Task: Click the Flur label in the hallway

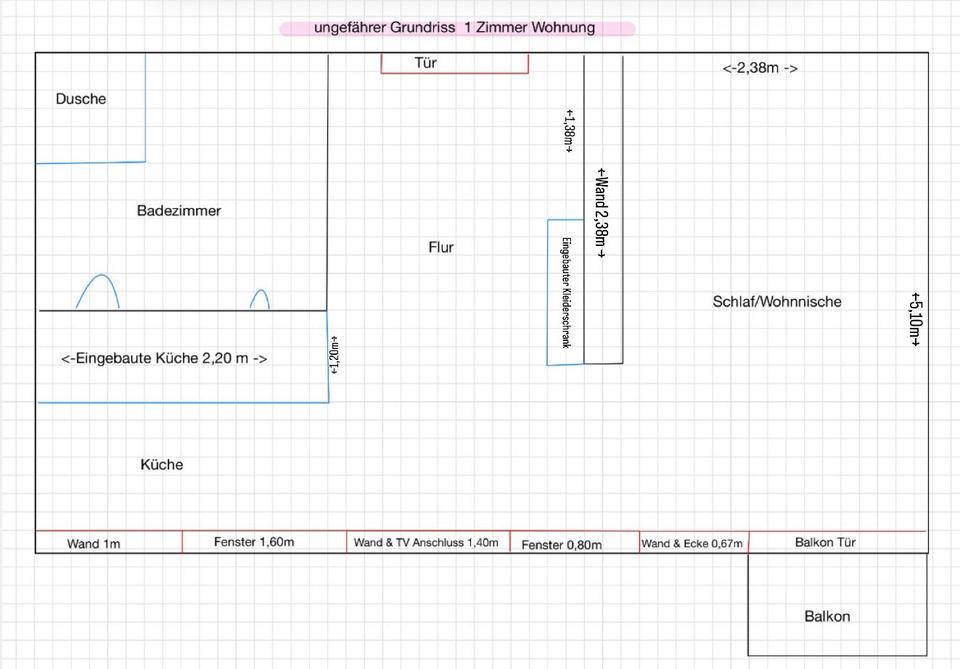Action: (x=441, y=247)
